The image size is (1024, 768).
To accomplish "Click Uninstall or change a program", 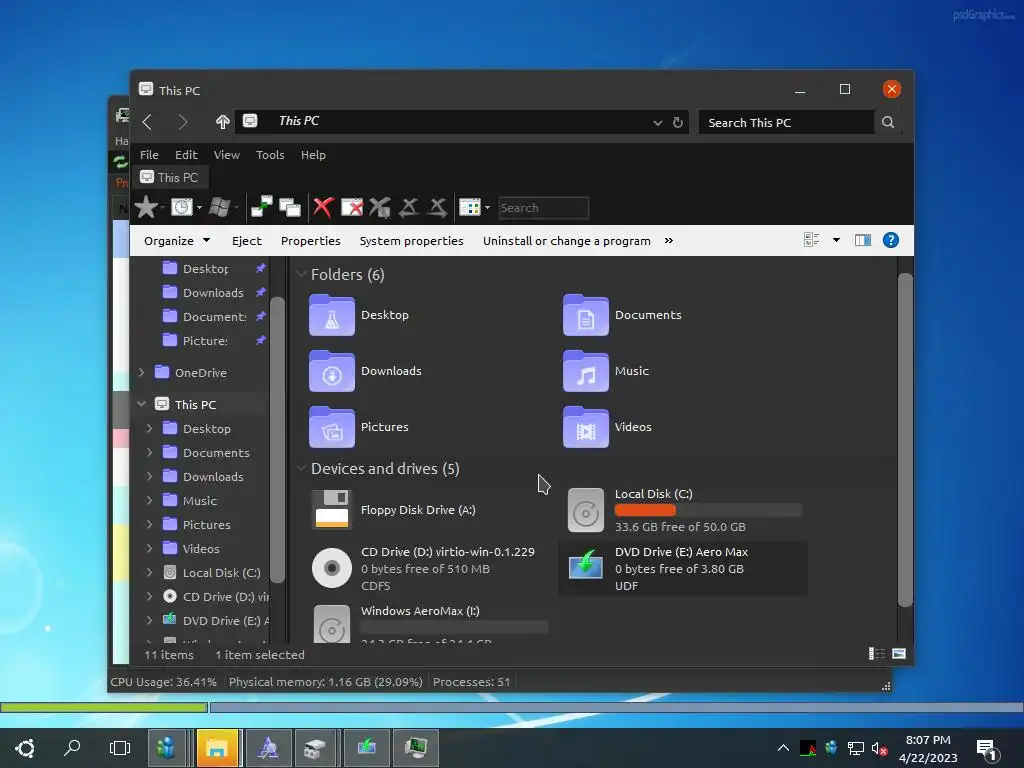I will coord(567,241).
